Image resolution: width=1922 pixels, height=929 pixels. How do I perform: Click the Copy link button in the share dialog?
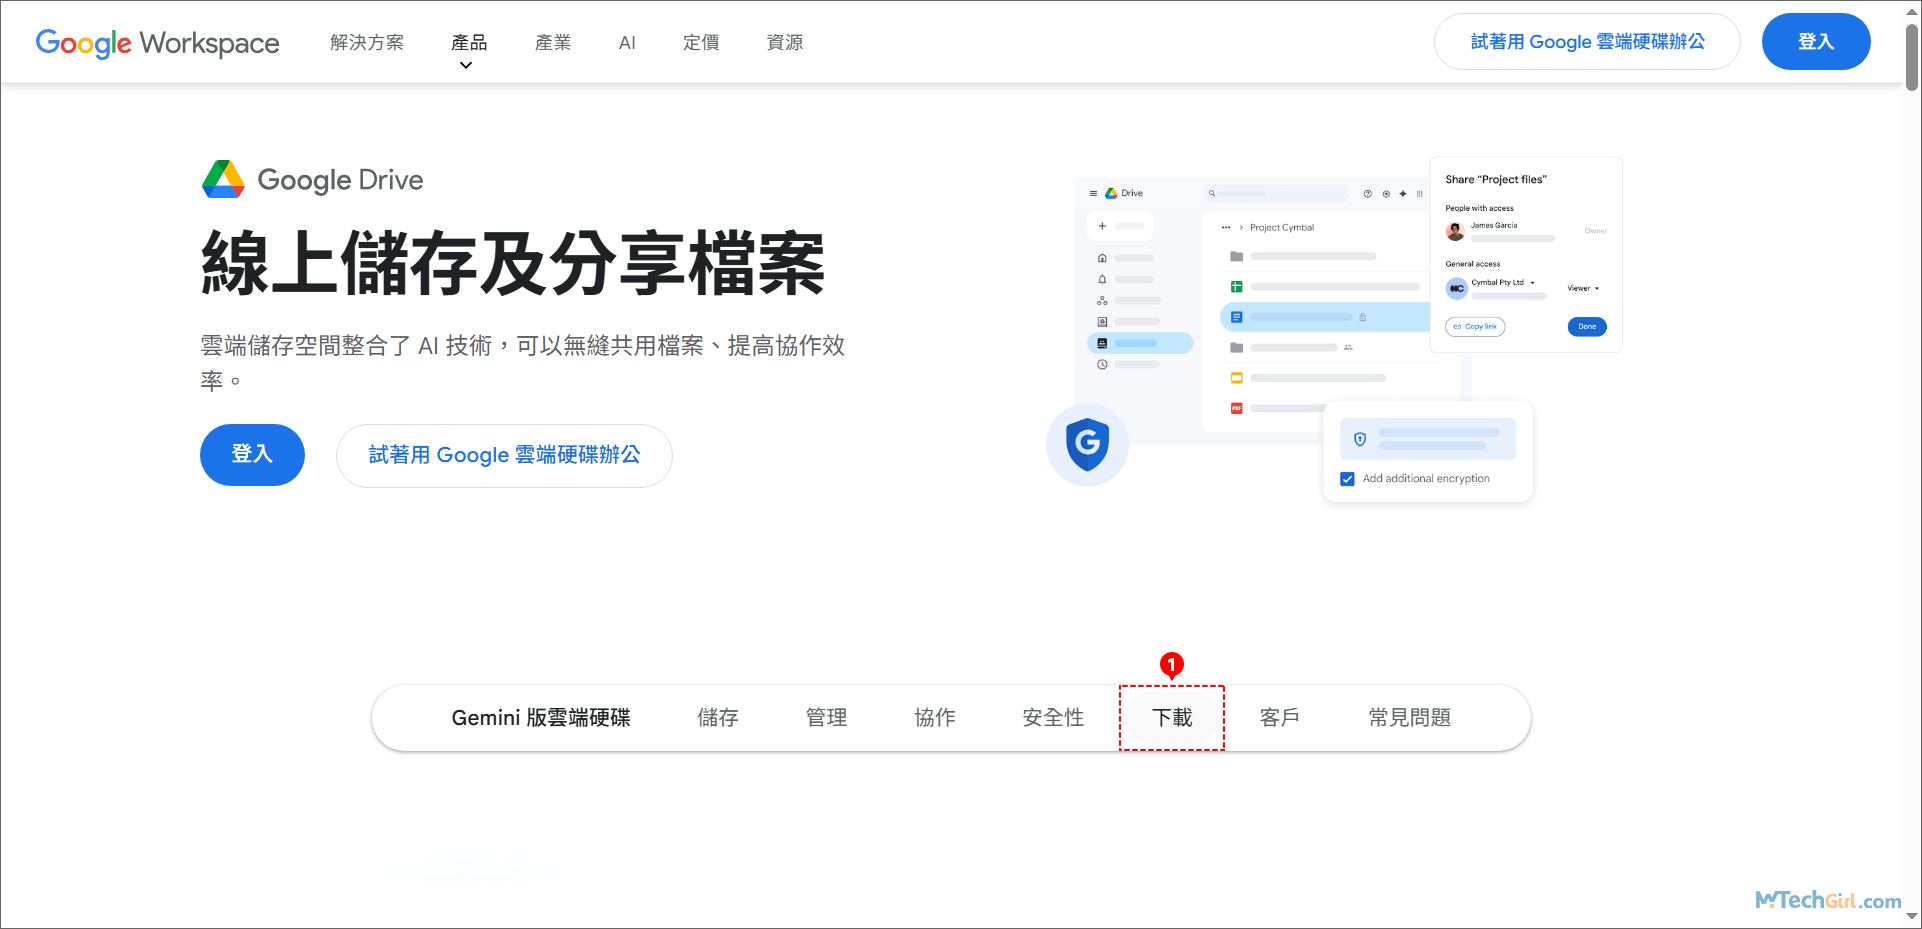point(1474,326)
